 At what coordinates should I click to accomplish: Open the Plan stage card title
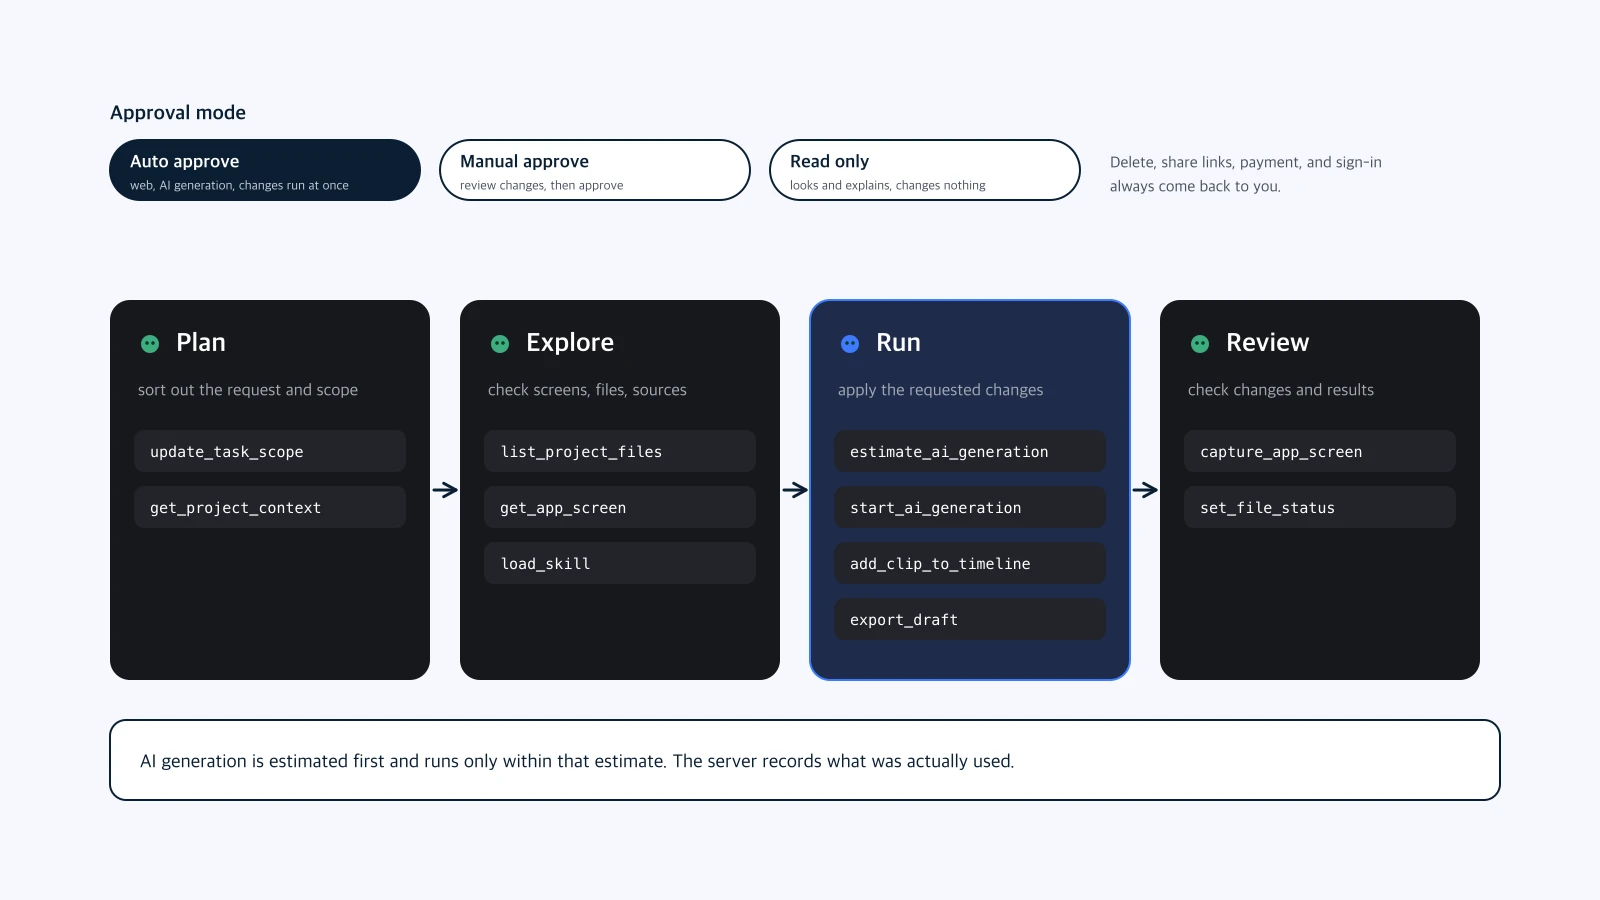201,343
